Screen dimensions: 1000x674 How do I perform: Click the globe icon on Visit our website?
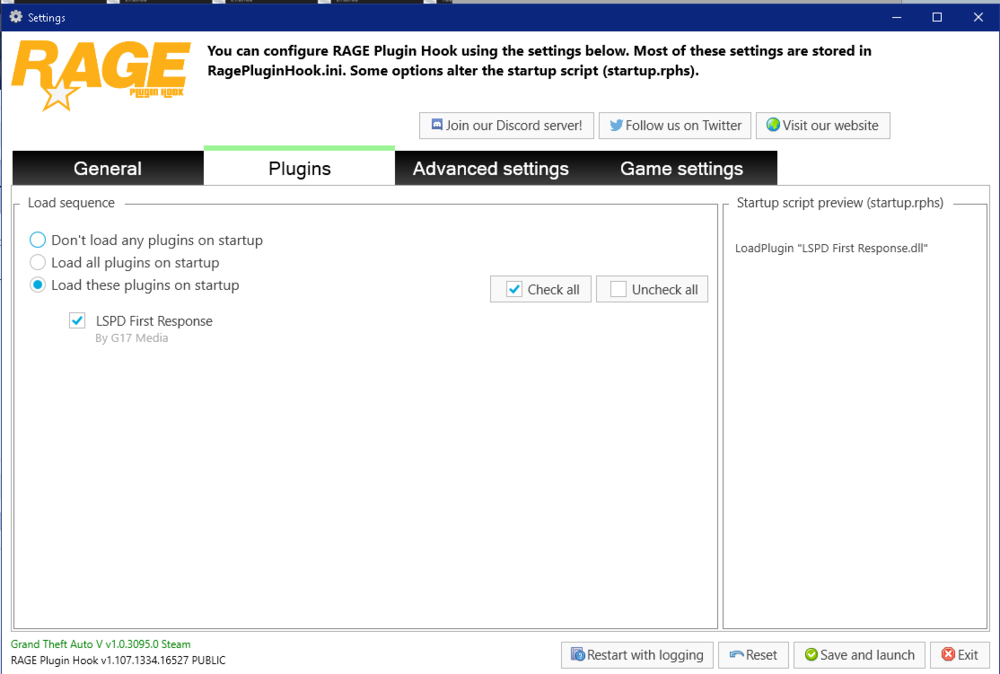[771, 125]
